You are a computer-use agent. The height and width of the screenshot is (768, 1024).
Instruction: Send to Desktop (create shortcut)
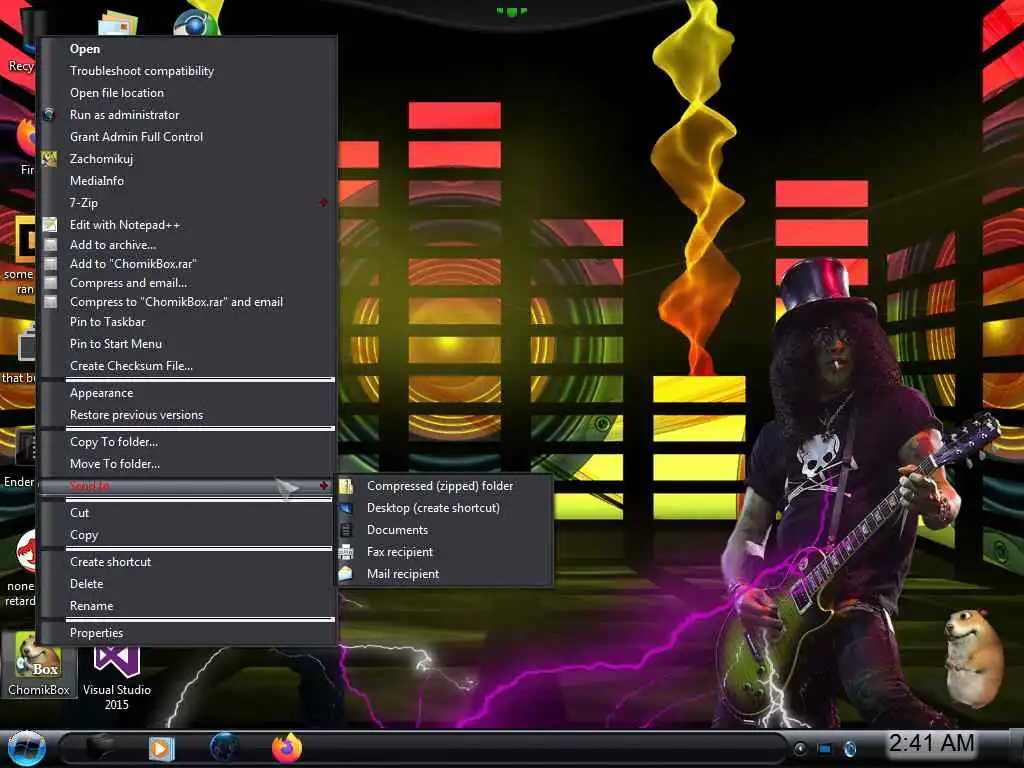point(445,508)
